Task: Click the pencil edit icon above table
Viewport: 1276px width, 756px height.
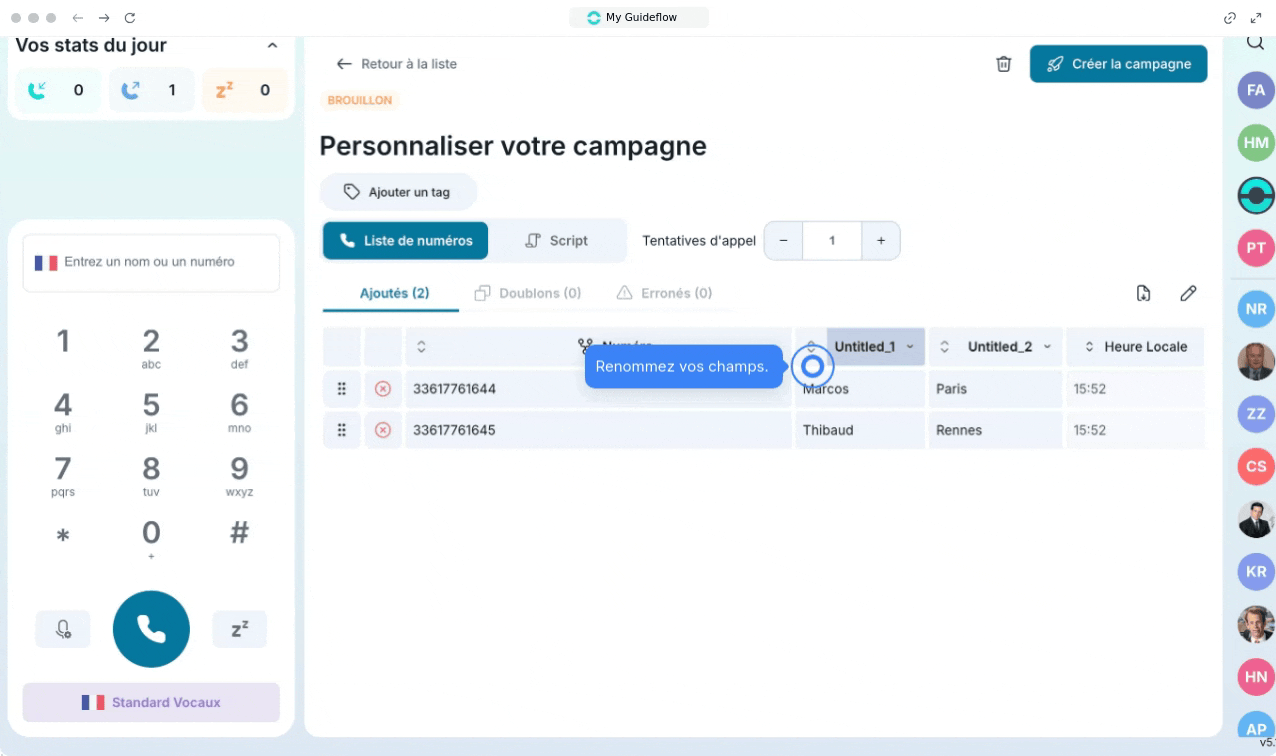Action: coord(1187,293)
